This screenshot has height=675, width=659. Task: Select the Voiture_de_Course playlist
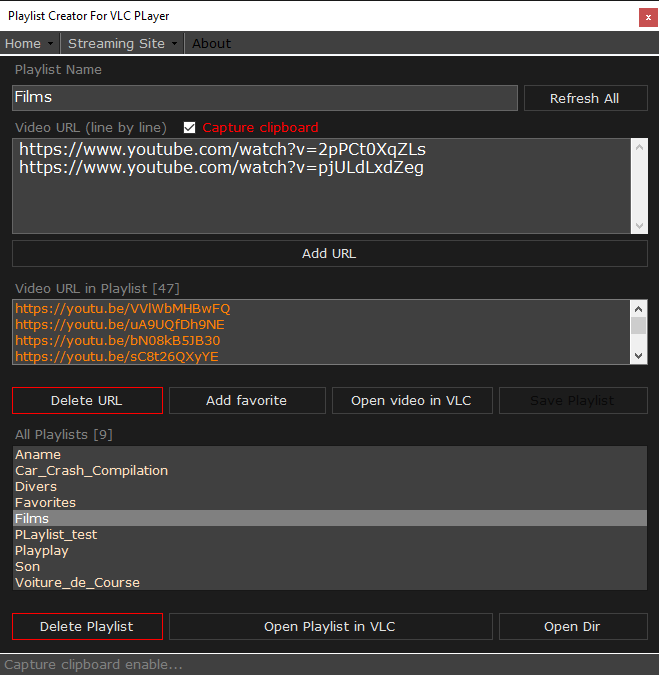coord(330,582)
